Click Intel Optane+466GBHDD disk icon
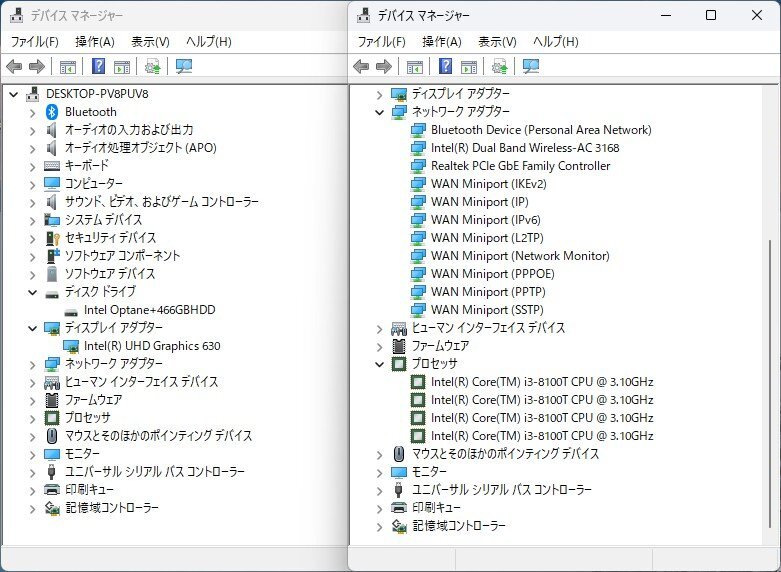The image size is (781, 572). [71, 312]
